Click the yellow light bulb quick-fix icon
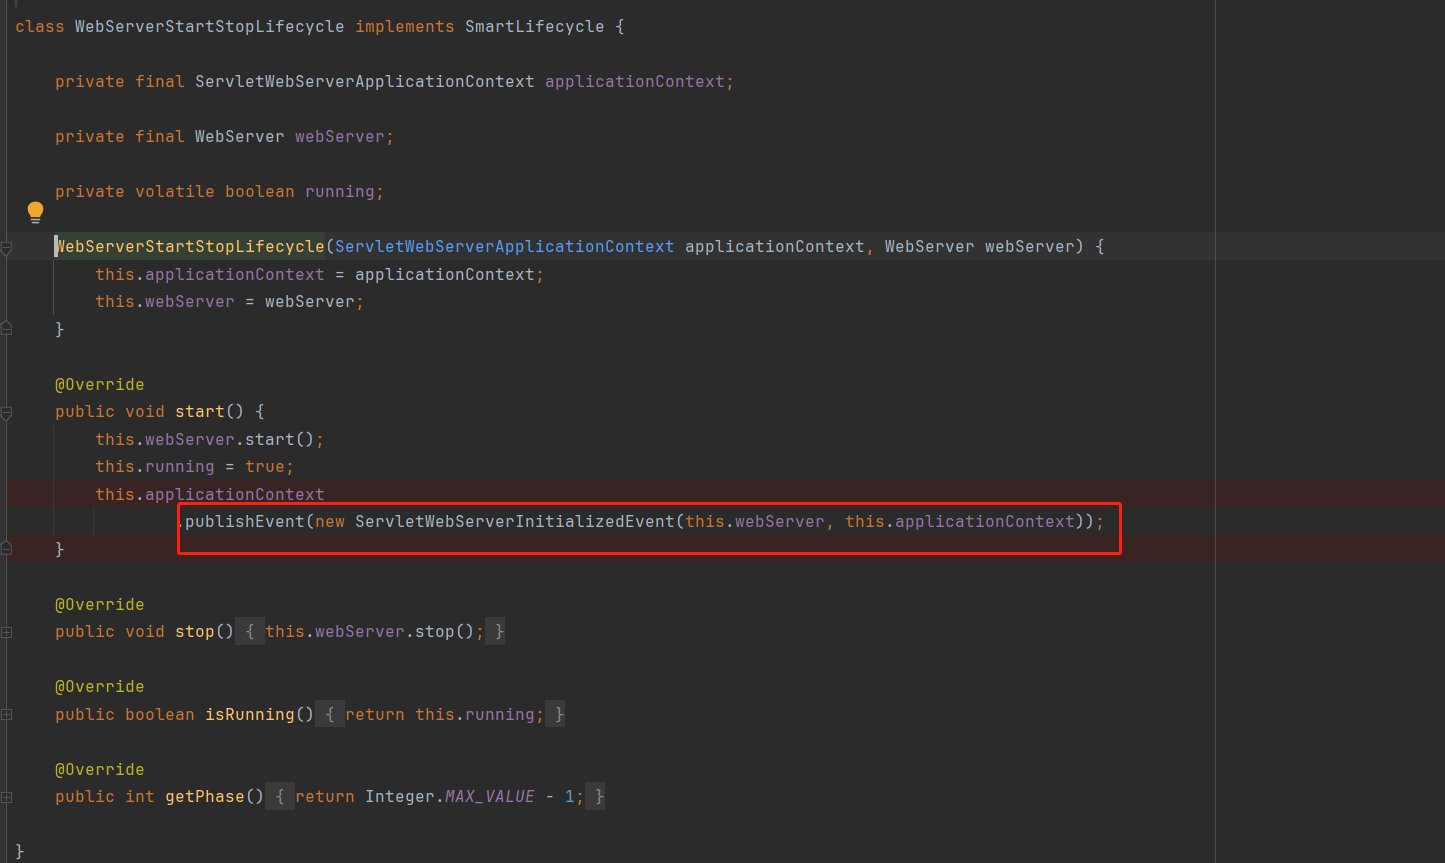The width and height of the screenshot is (1445, 863). [x=35, y=211]
